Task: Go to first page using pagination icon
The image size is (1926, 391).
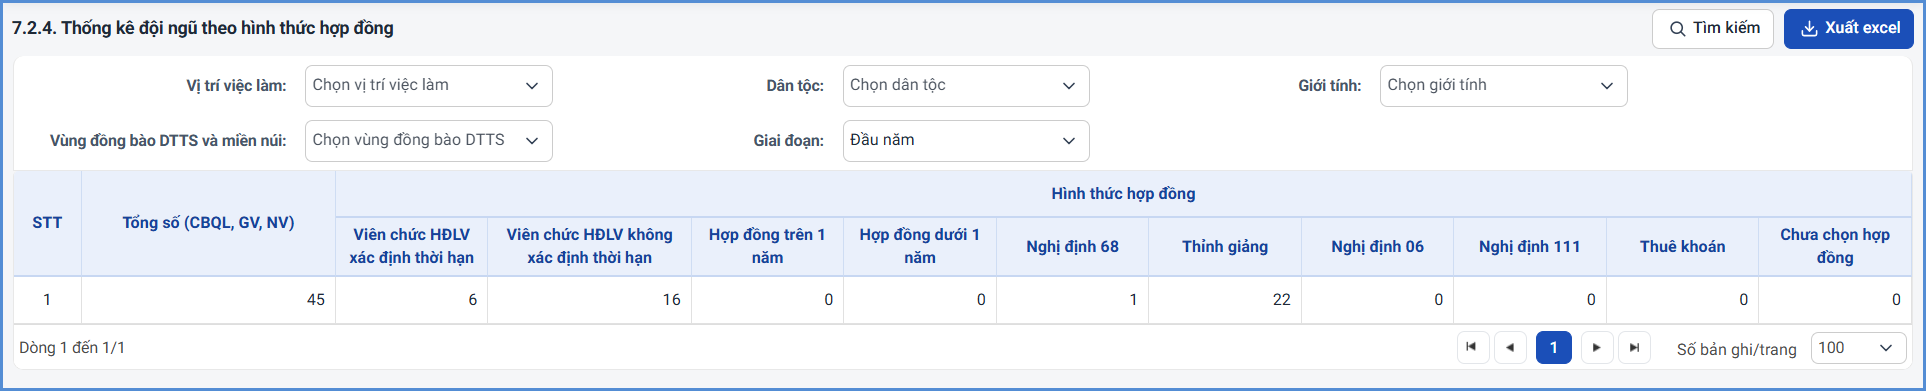Action: 1472,348
